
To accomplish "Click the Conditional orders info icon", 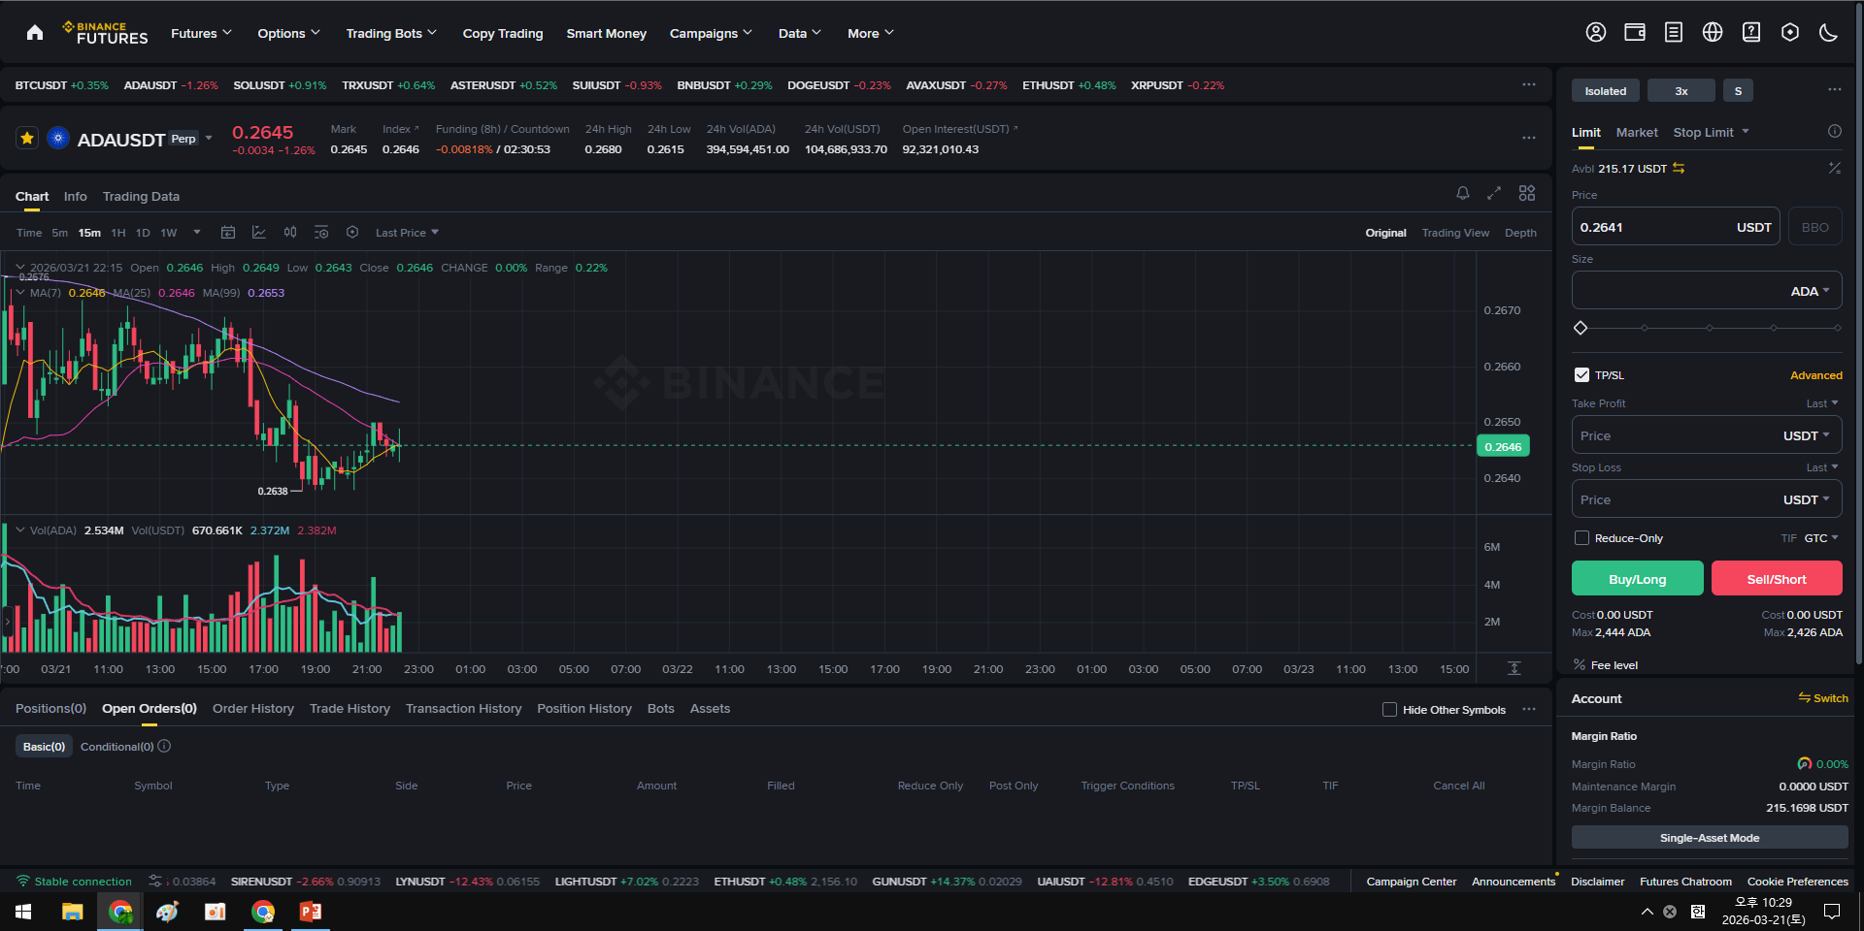I will (x=164, y=746).
